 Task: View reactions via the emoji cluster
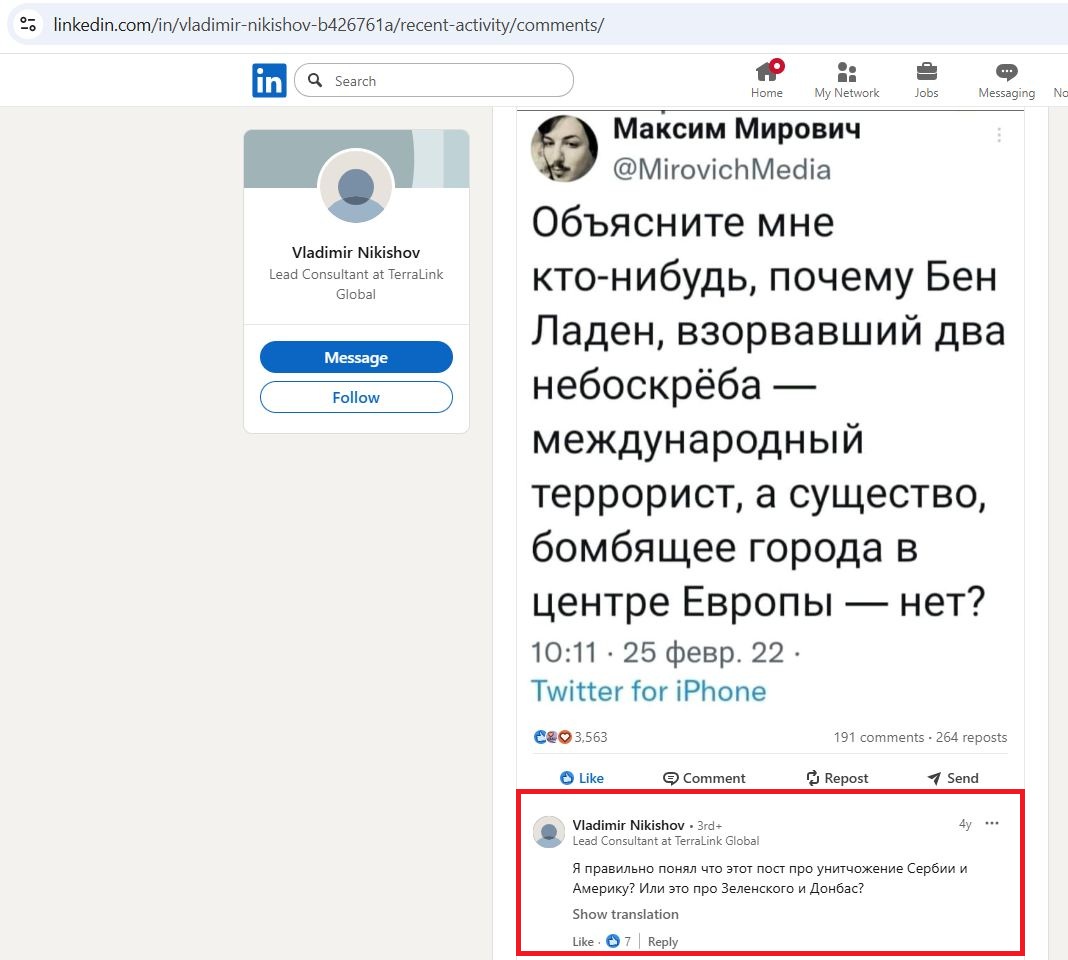coord(552,736)
